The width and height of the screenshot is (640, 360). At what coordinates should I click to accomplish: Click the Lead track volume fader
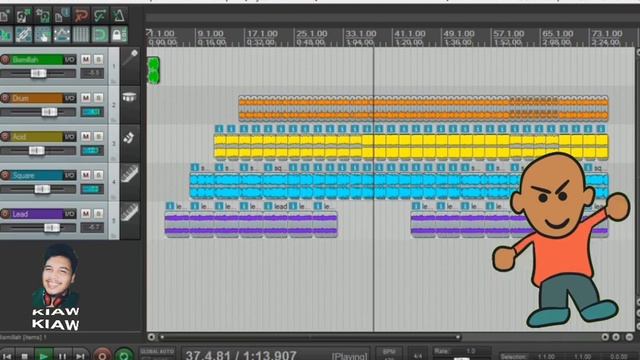[x=51, y=227]
